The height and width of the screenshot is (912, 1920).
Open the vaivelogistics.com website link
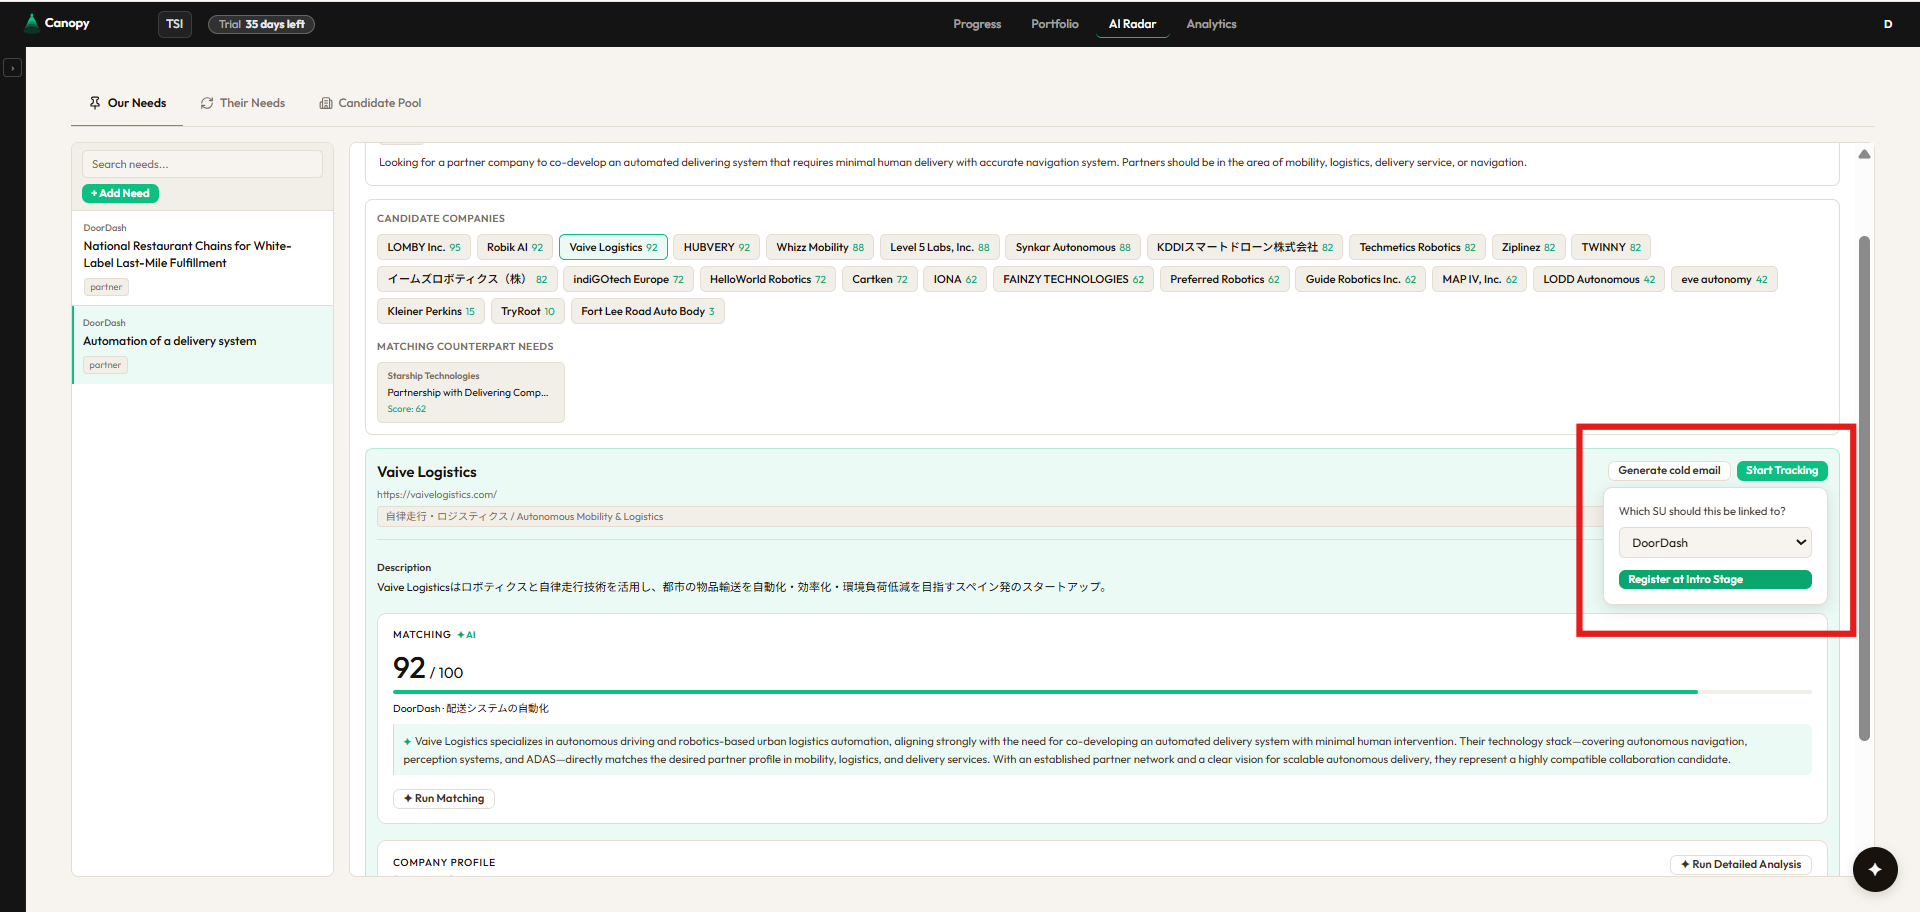tap(437, 494)
